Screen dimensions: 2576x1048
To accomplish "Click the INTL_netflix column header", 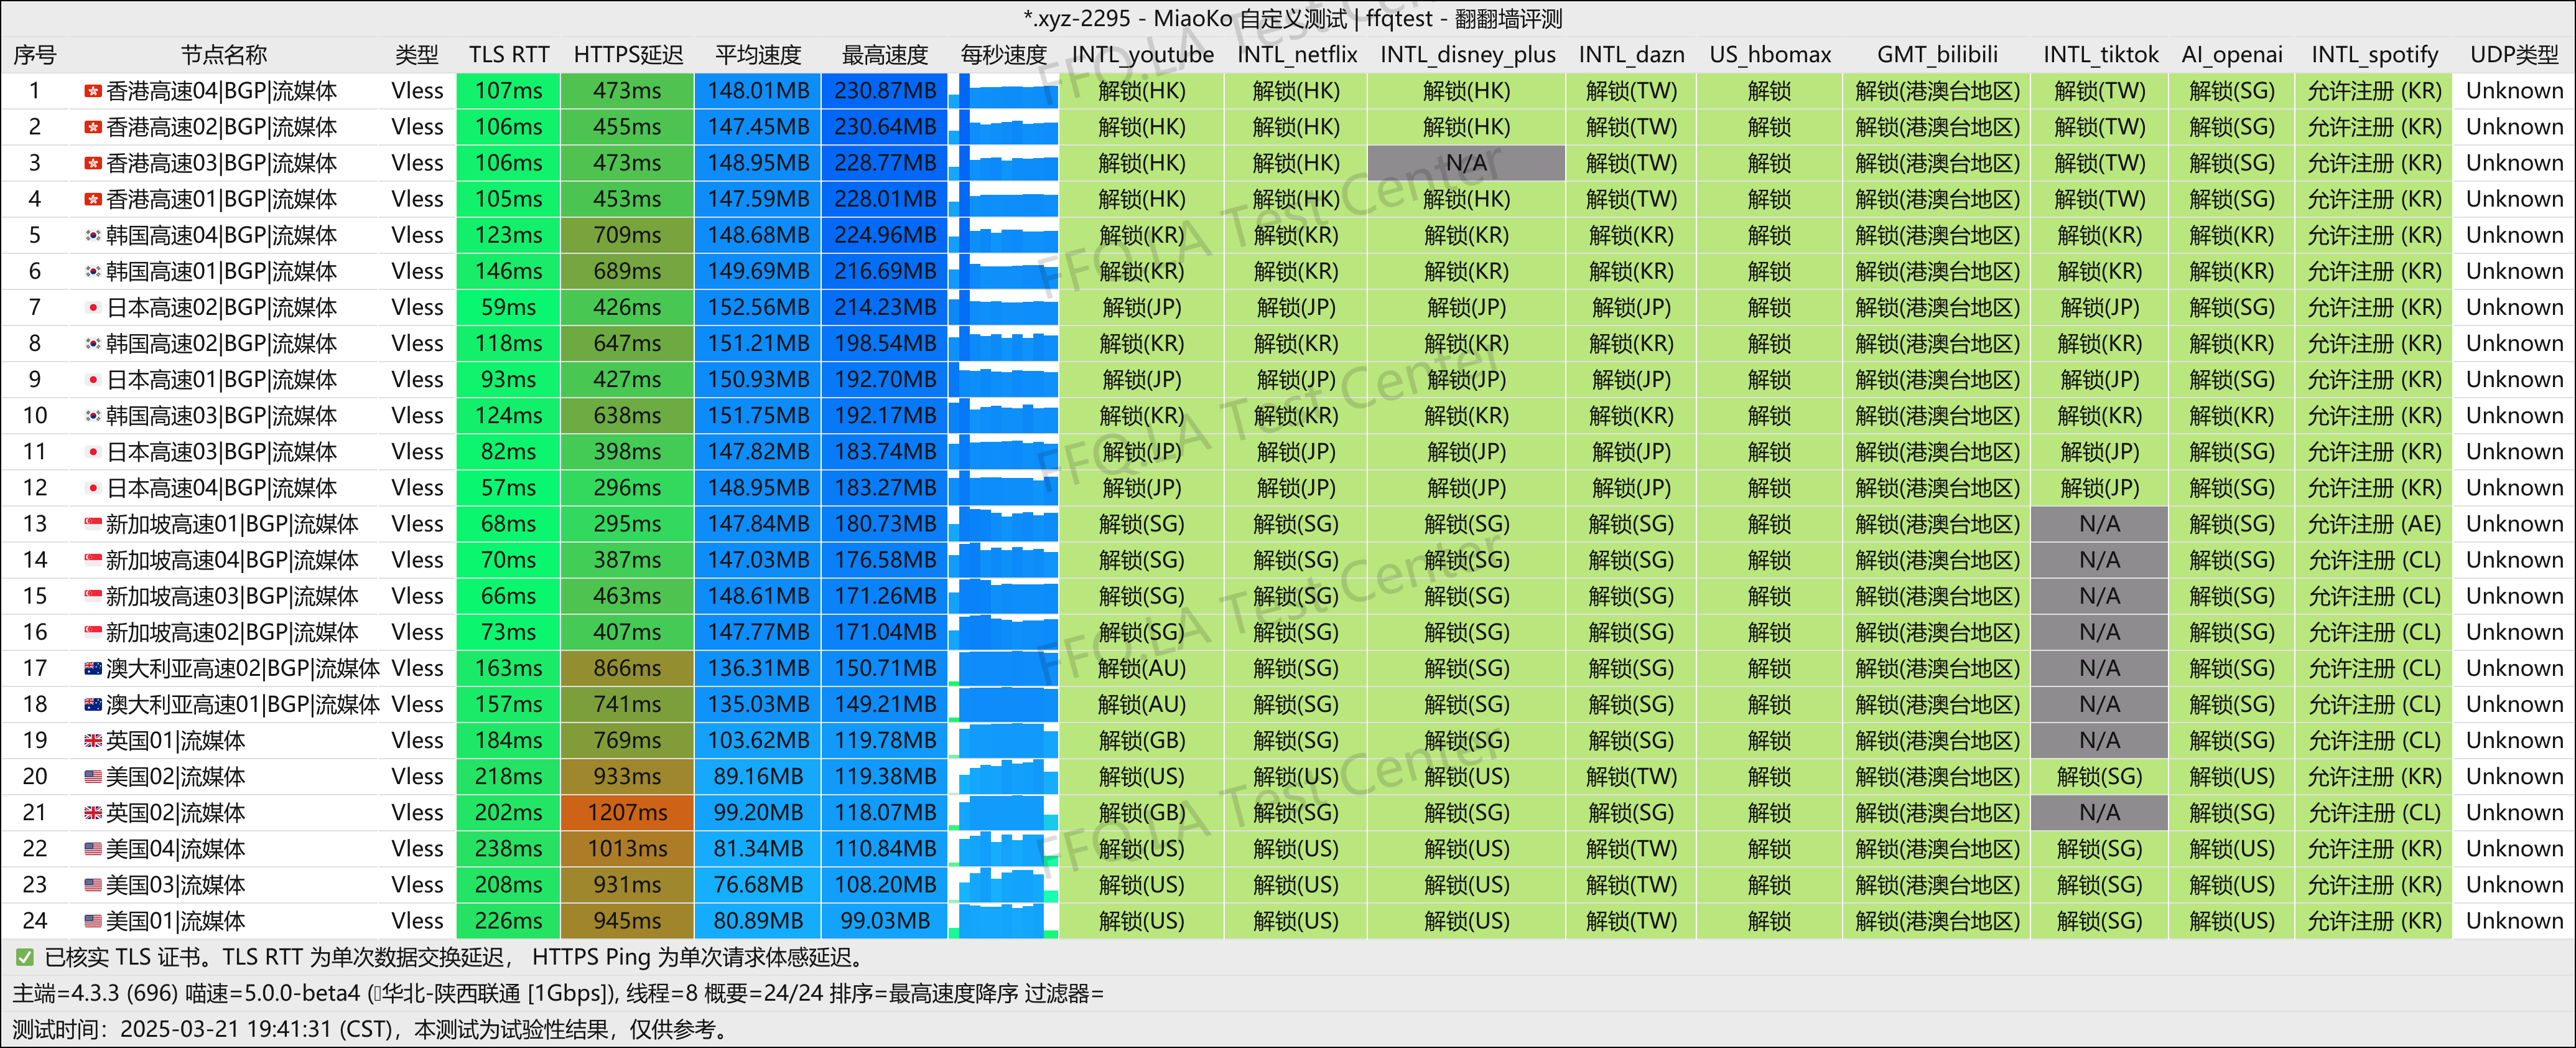I will click(x=1296, y=55).
